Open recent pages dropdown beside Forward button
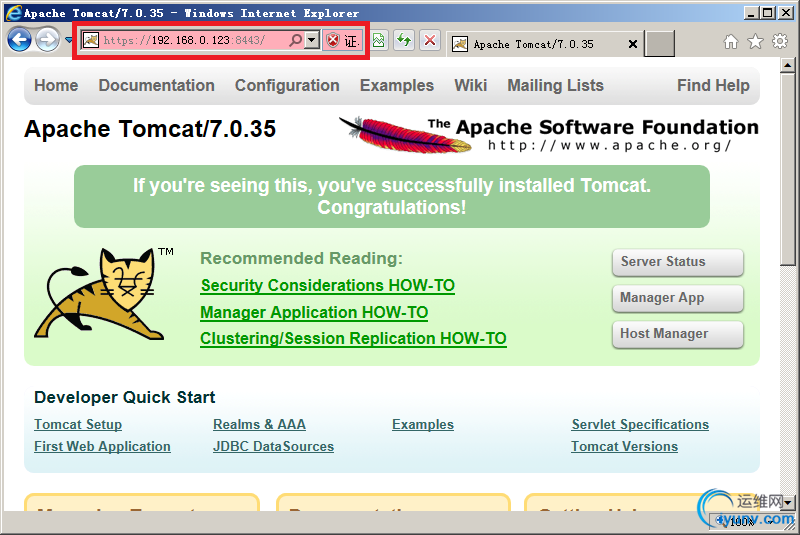 68,40
